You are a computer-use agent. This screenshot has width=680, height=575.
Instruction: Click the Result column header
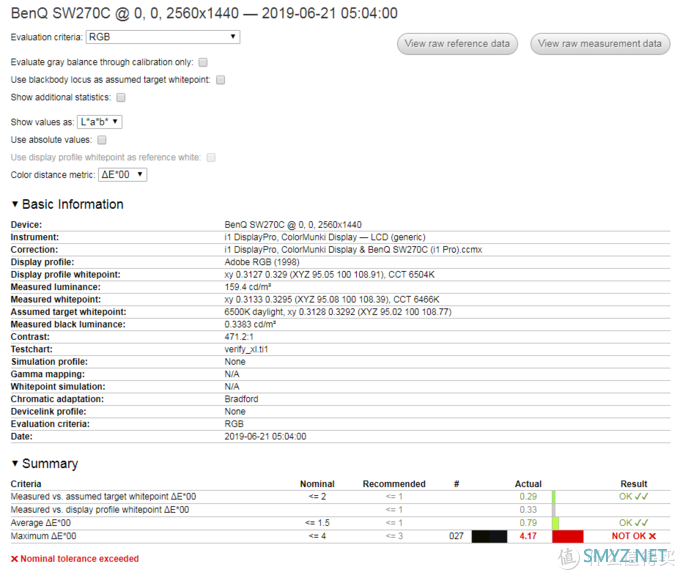634,484
